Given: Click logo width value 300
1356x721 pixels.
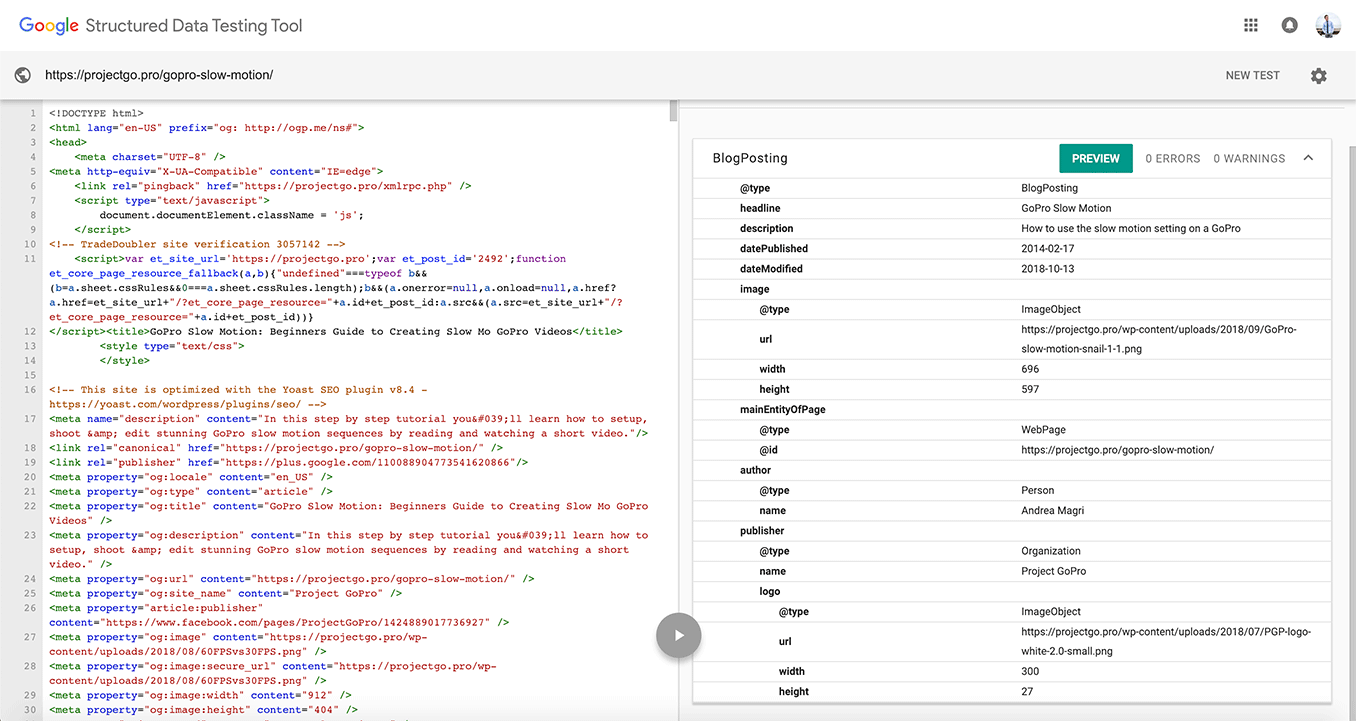Looking at the screenshot, I should pyautogui.click(x=1030, y=671).
